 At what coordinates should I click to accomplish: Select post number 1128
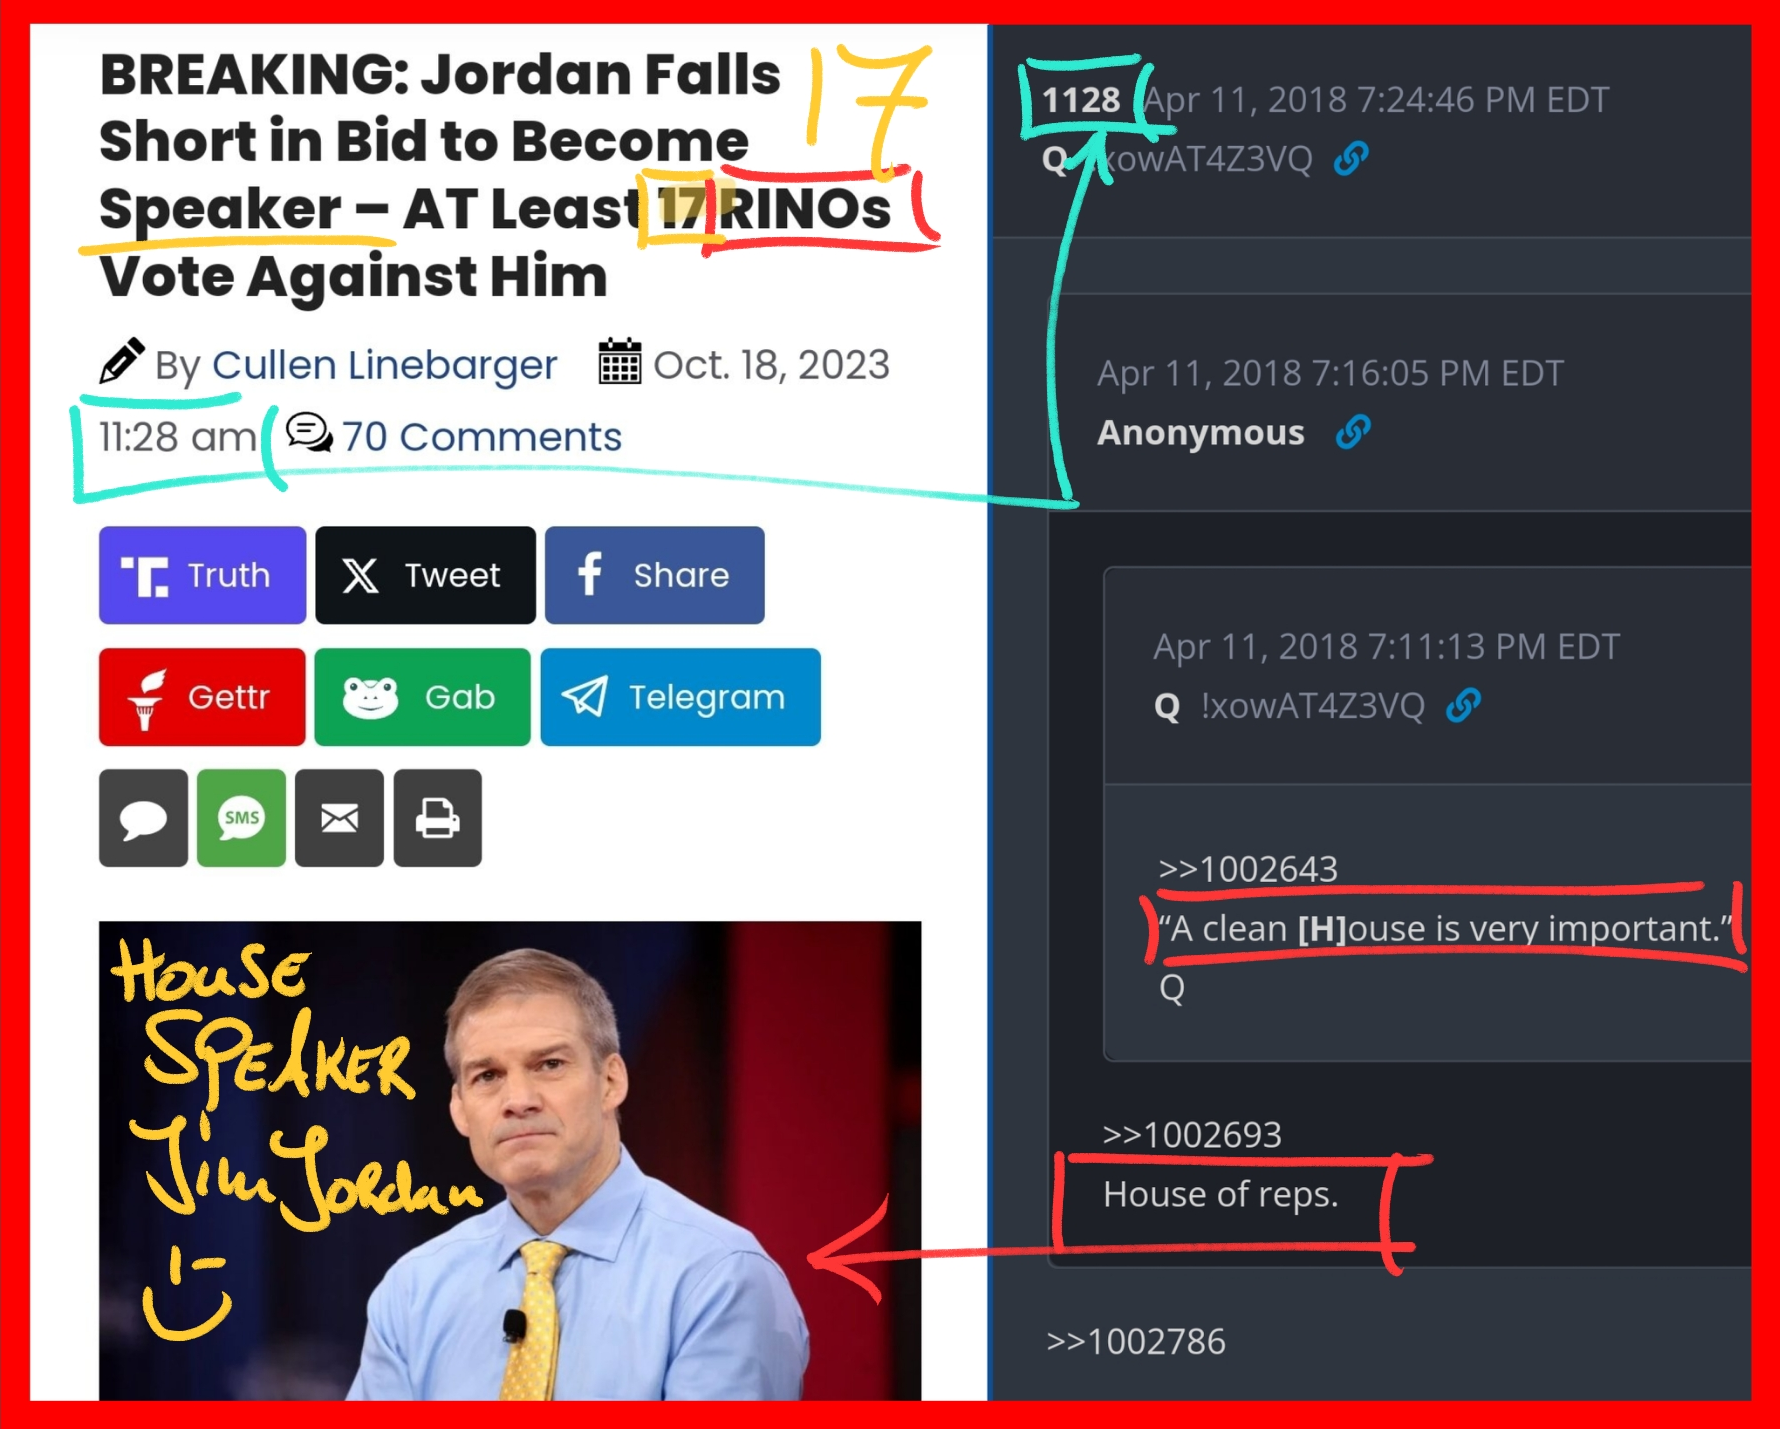click(1080, 100)
